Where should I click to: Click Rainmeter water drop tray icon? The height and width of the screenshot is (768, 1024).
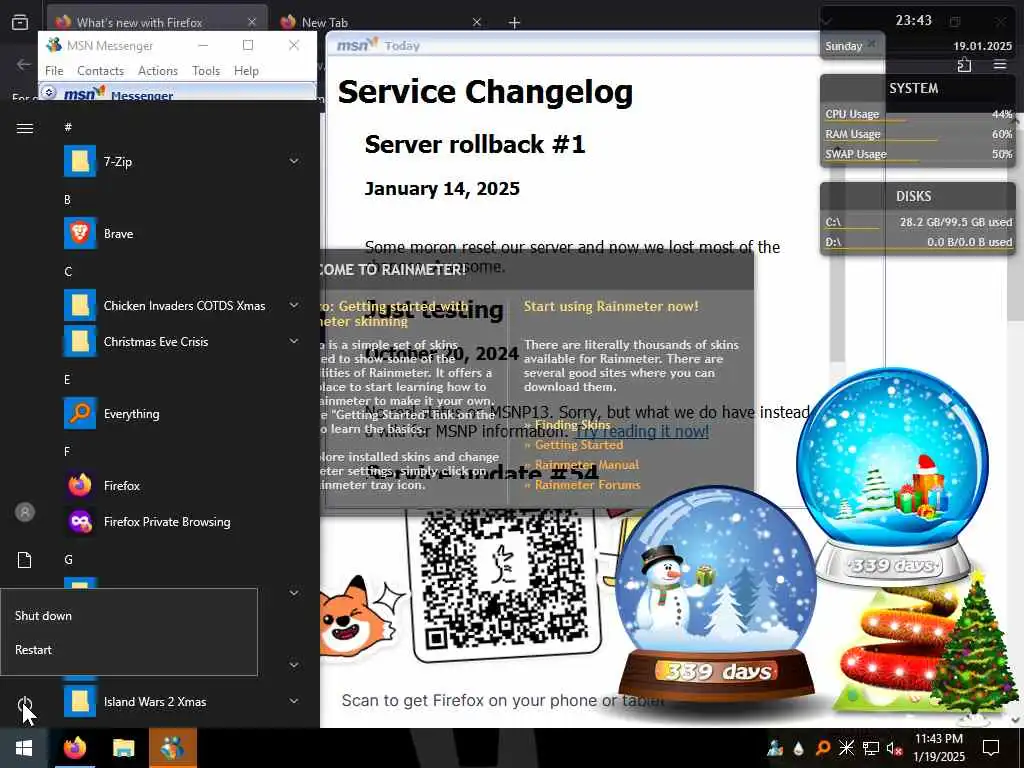(798, 748)
